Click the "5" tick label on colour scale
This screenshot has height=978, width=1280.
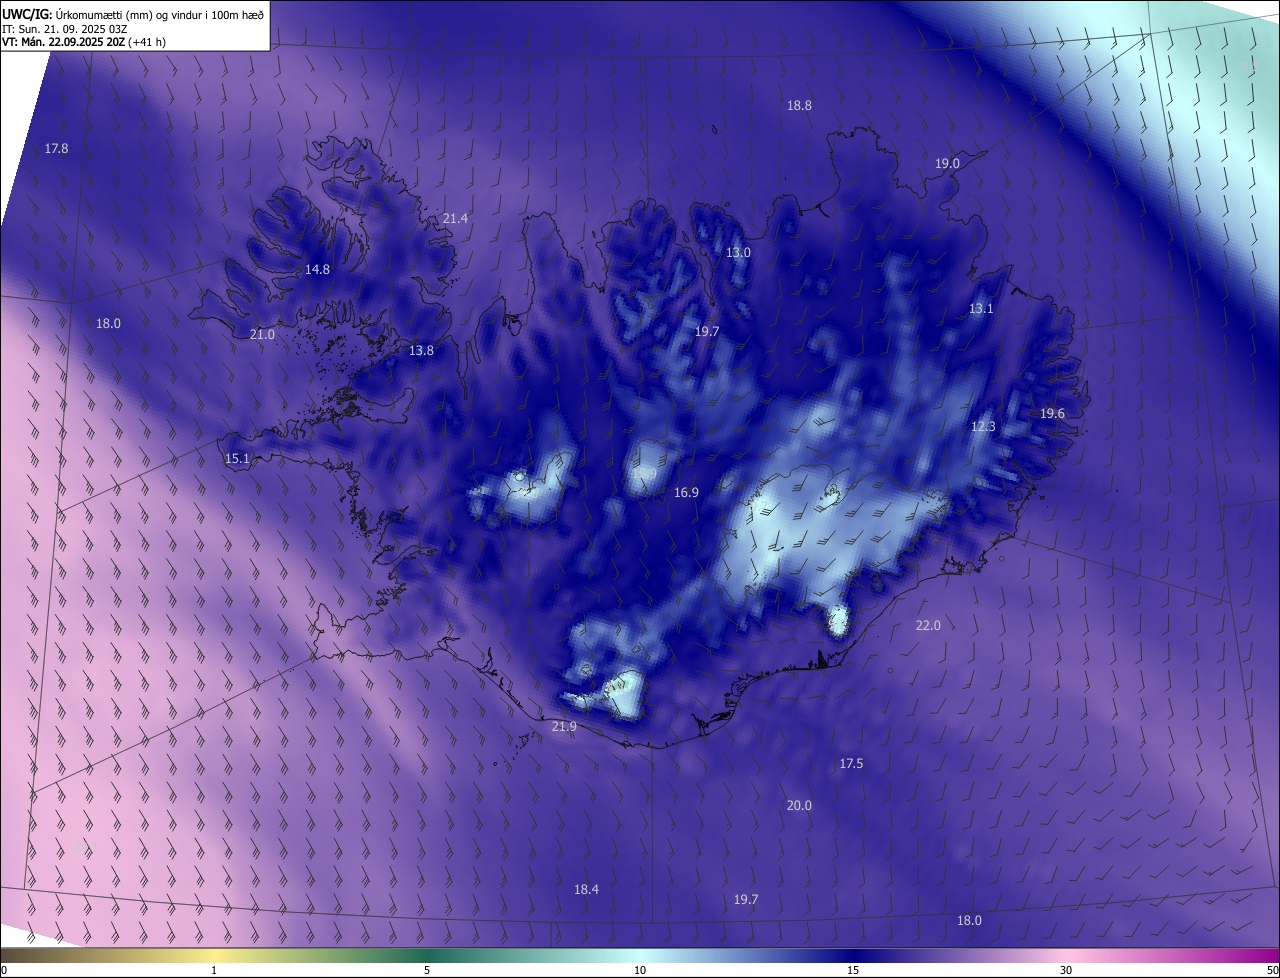tap(427, 970)
